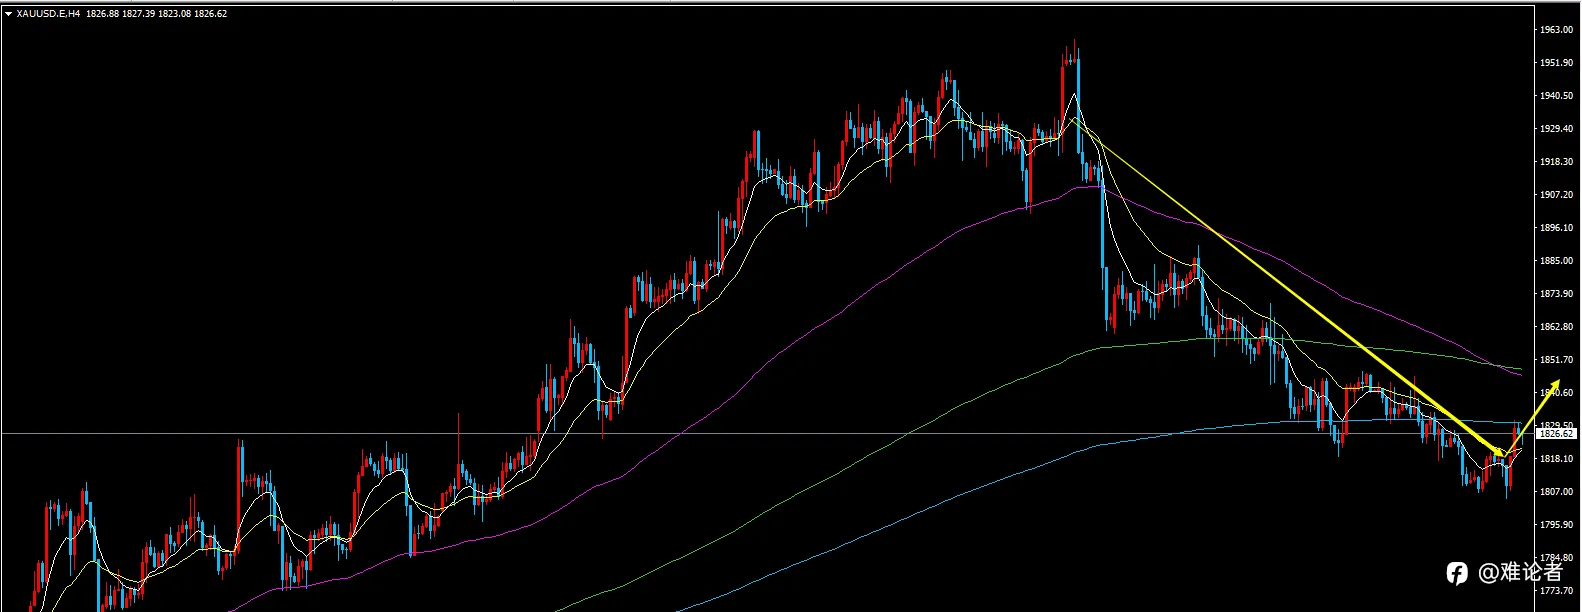Click the 1907.20 price scale label

click(x=1557, y=195)
